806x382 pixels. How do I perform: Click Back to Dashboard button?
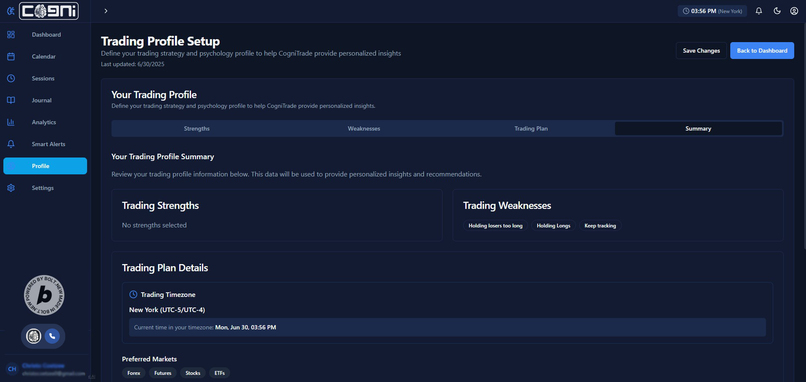click(762, 51)
